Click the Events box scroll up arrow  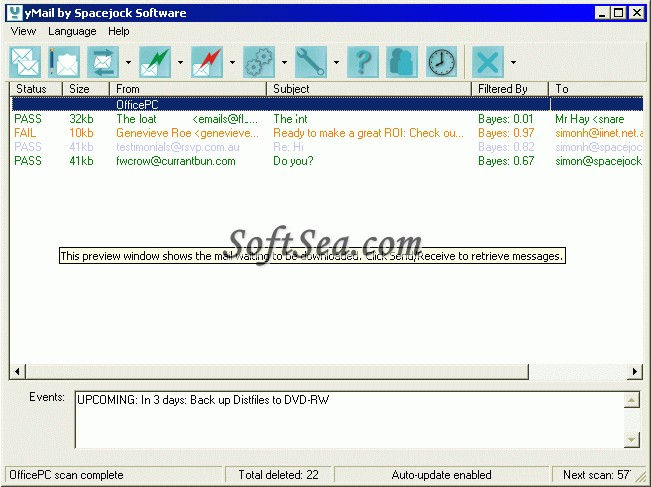631,400
